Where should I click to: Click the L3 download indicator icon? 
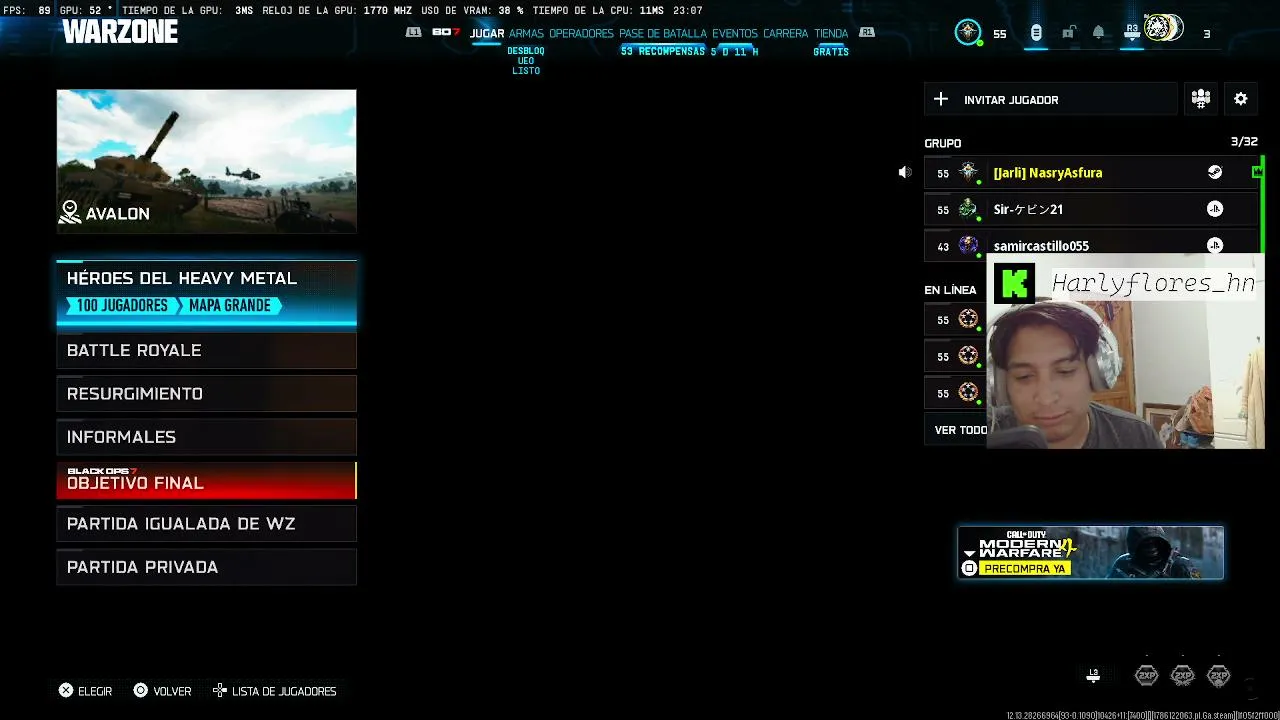click(x=1093, y=676)
